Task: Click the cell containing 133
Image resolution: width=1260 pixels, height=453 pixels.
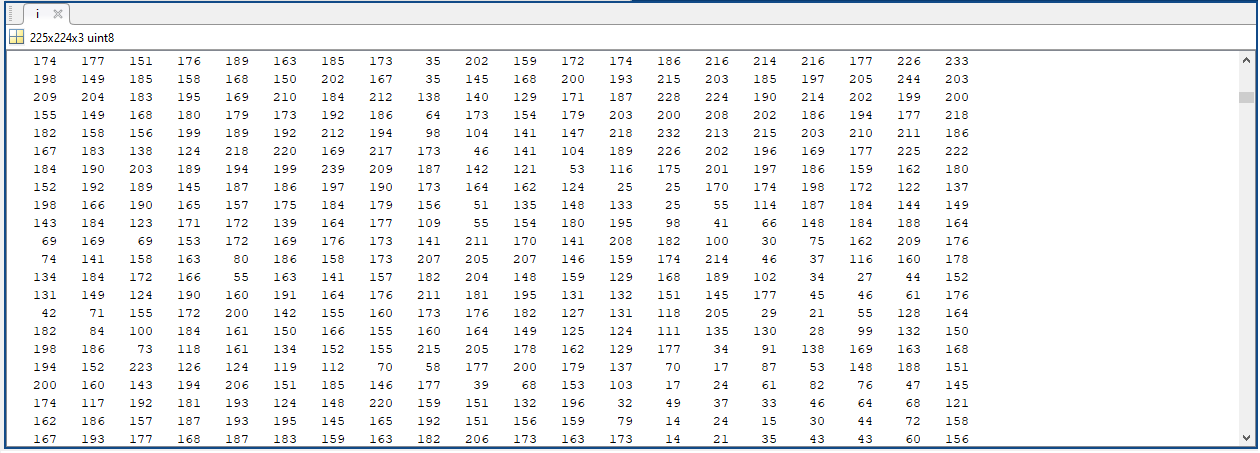Action: (621, 205)
